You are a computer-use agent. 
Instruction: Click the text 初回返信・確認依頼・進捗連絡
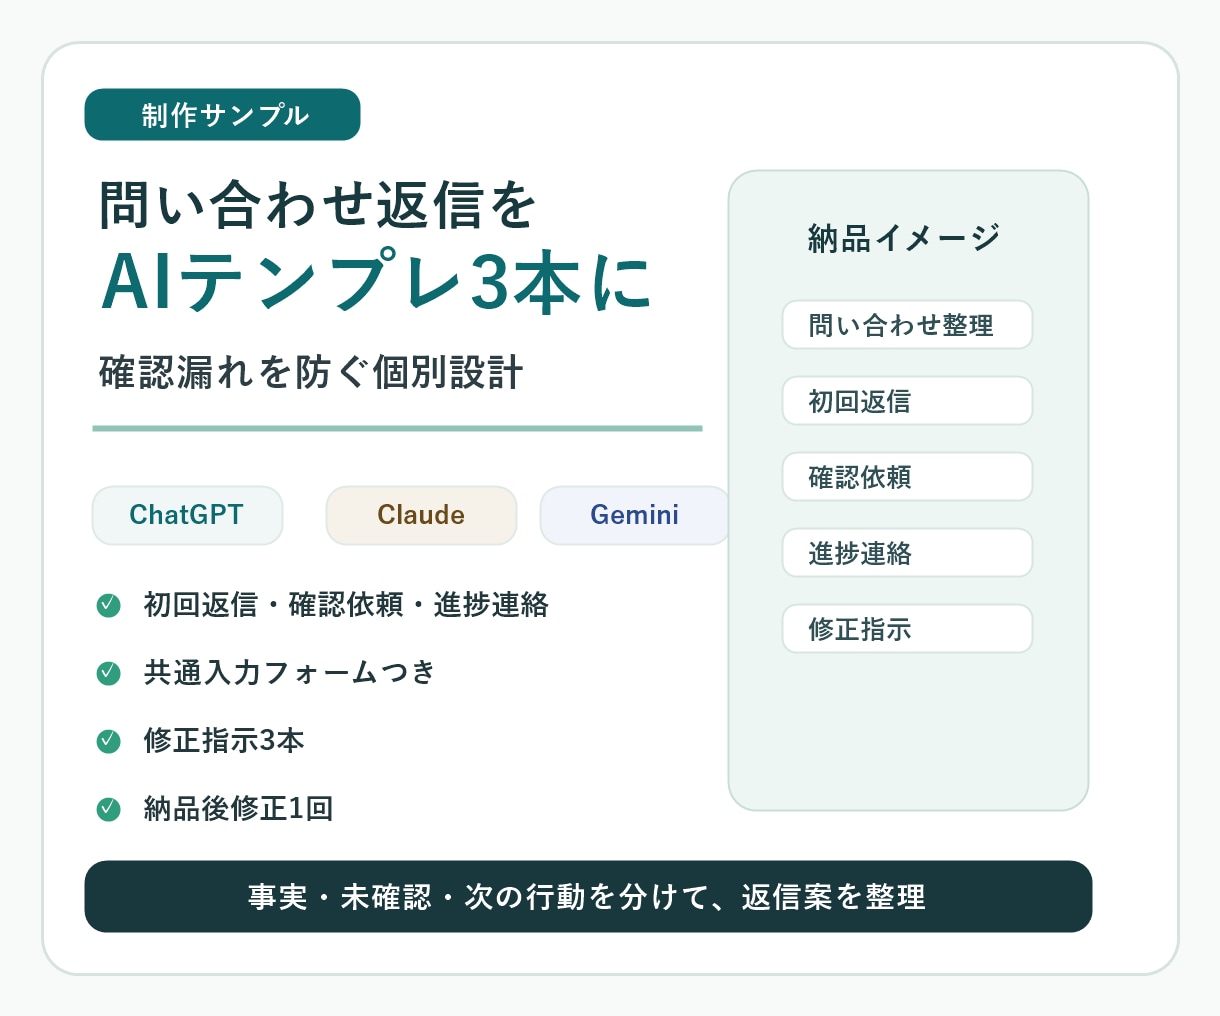tap(346, 605)
